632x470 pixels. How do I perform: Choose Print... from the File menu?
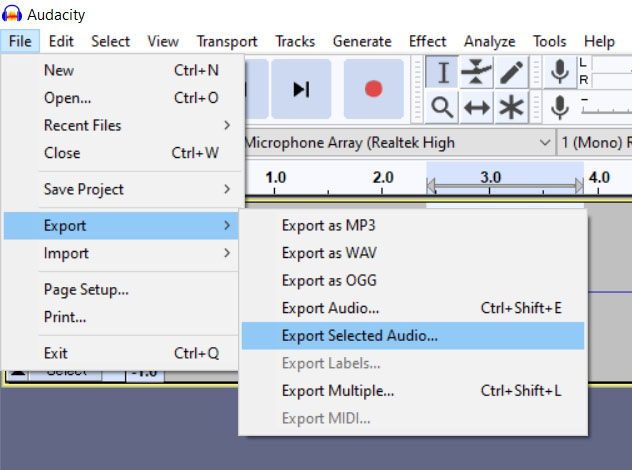[121, 317]
